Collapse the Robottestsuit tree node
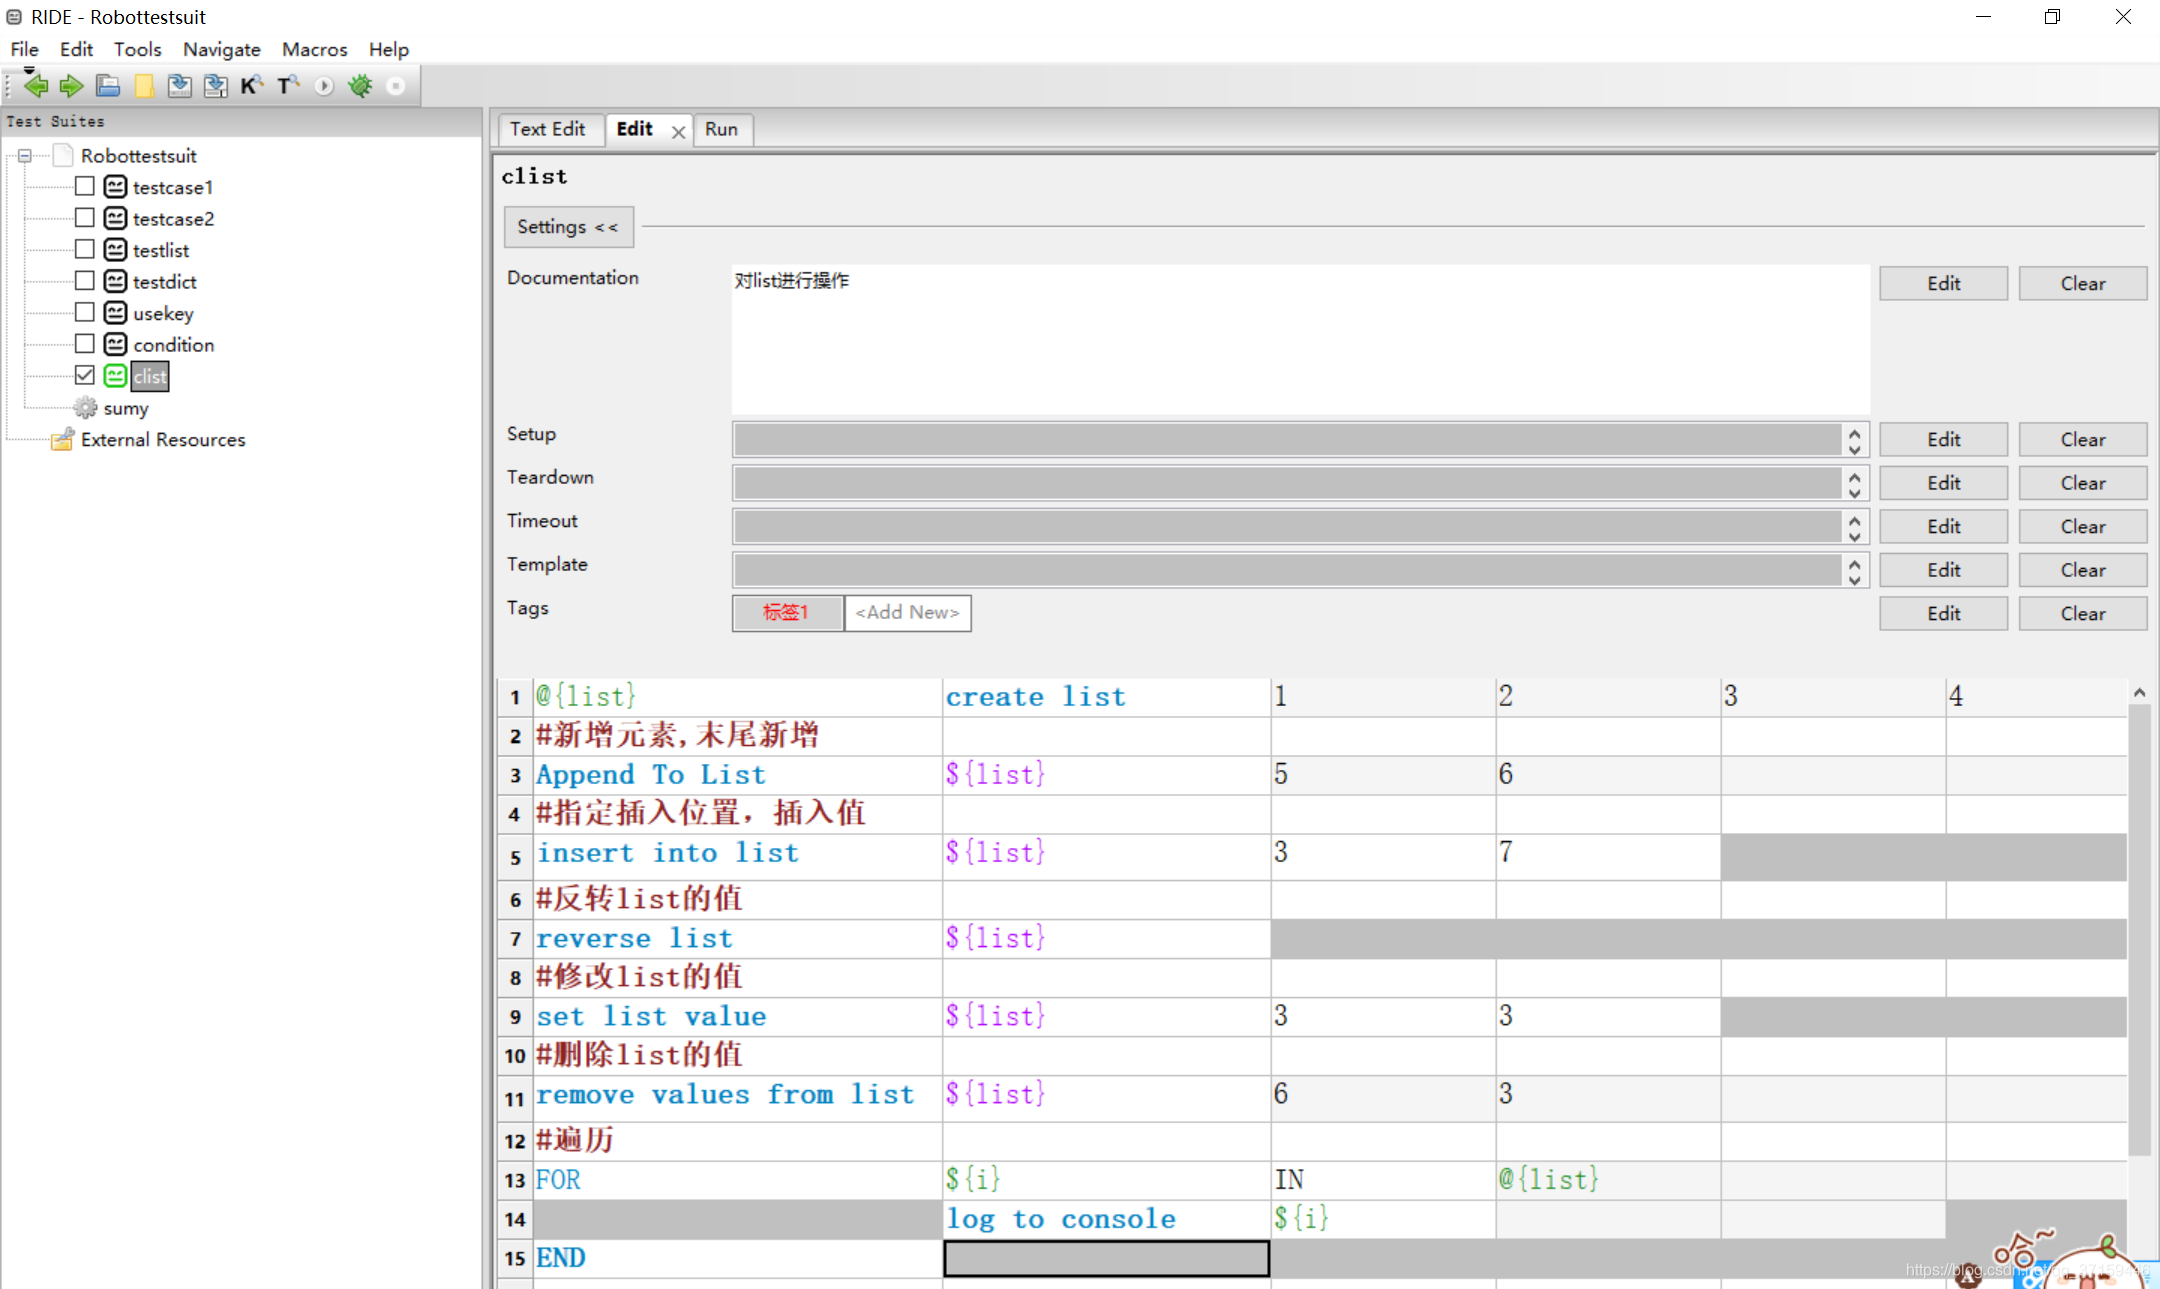2160x1289 pixels. pos(25,156)
